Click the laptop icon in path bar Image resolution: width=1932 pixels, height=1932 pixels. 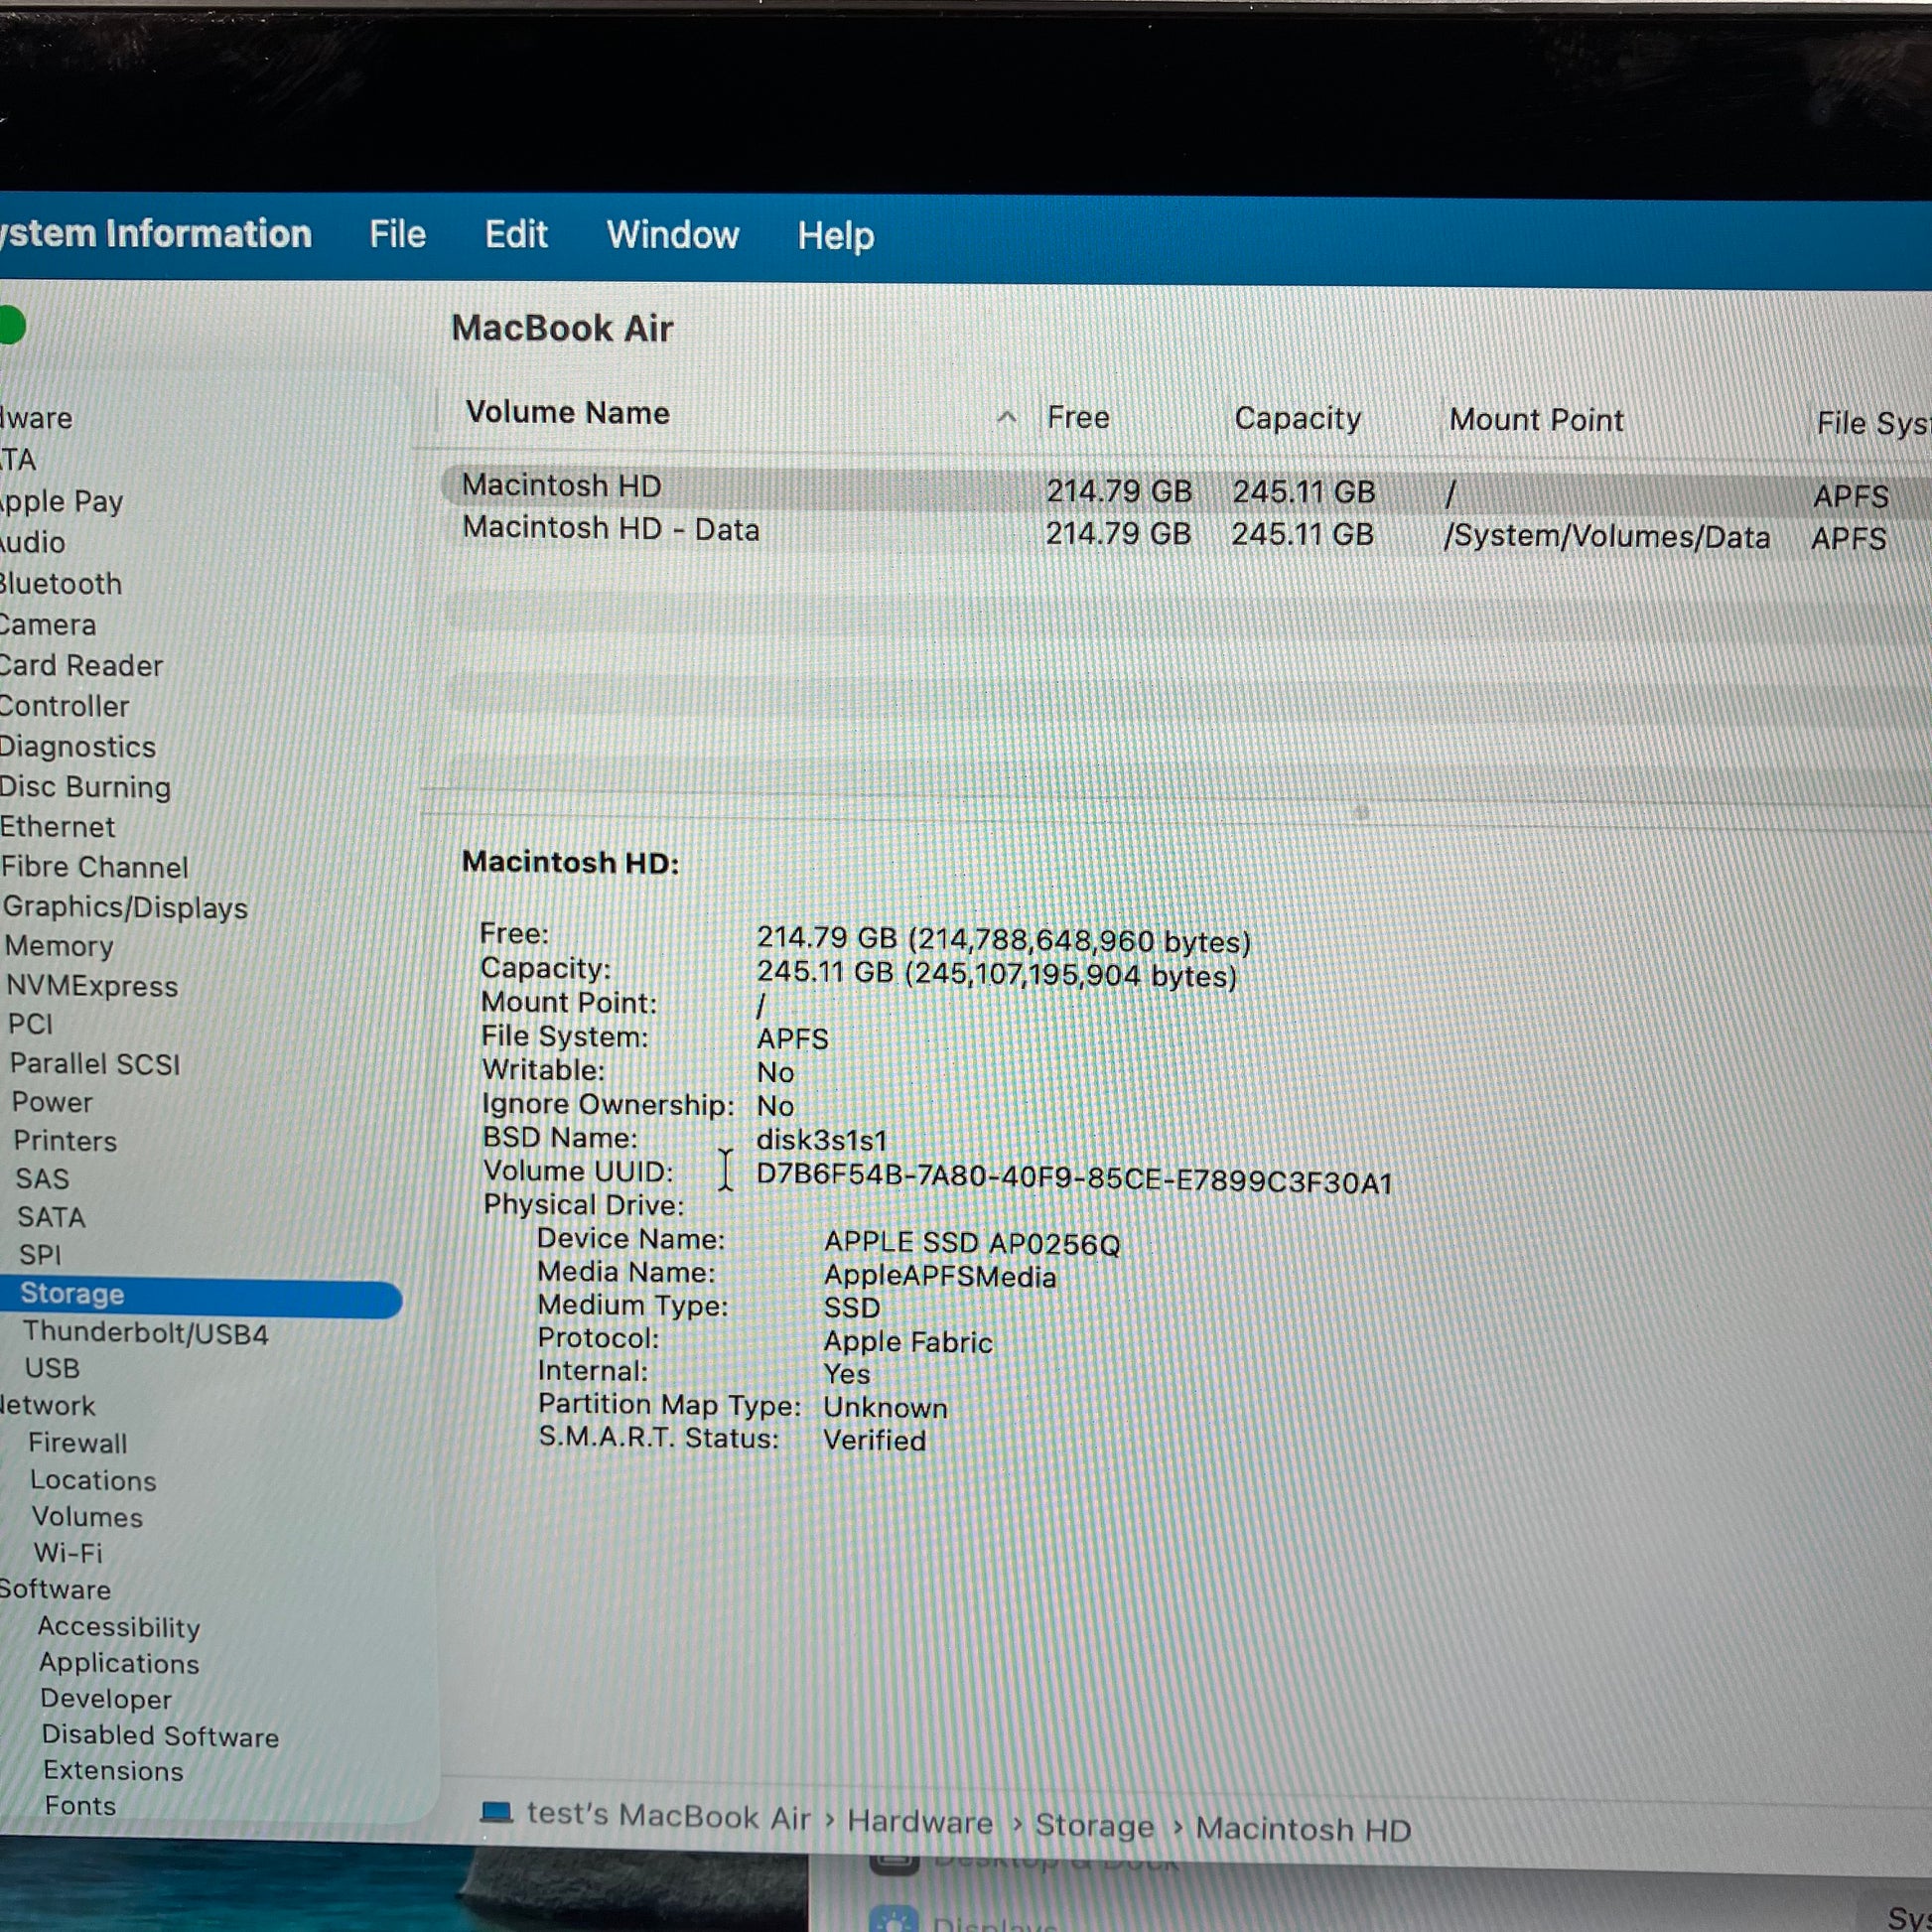(x=496, y=1812)
